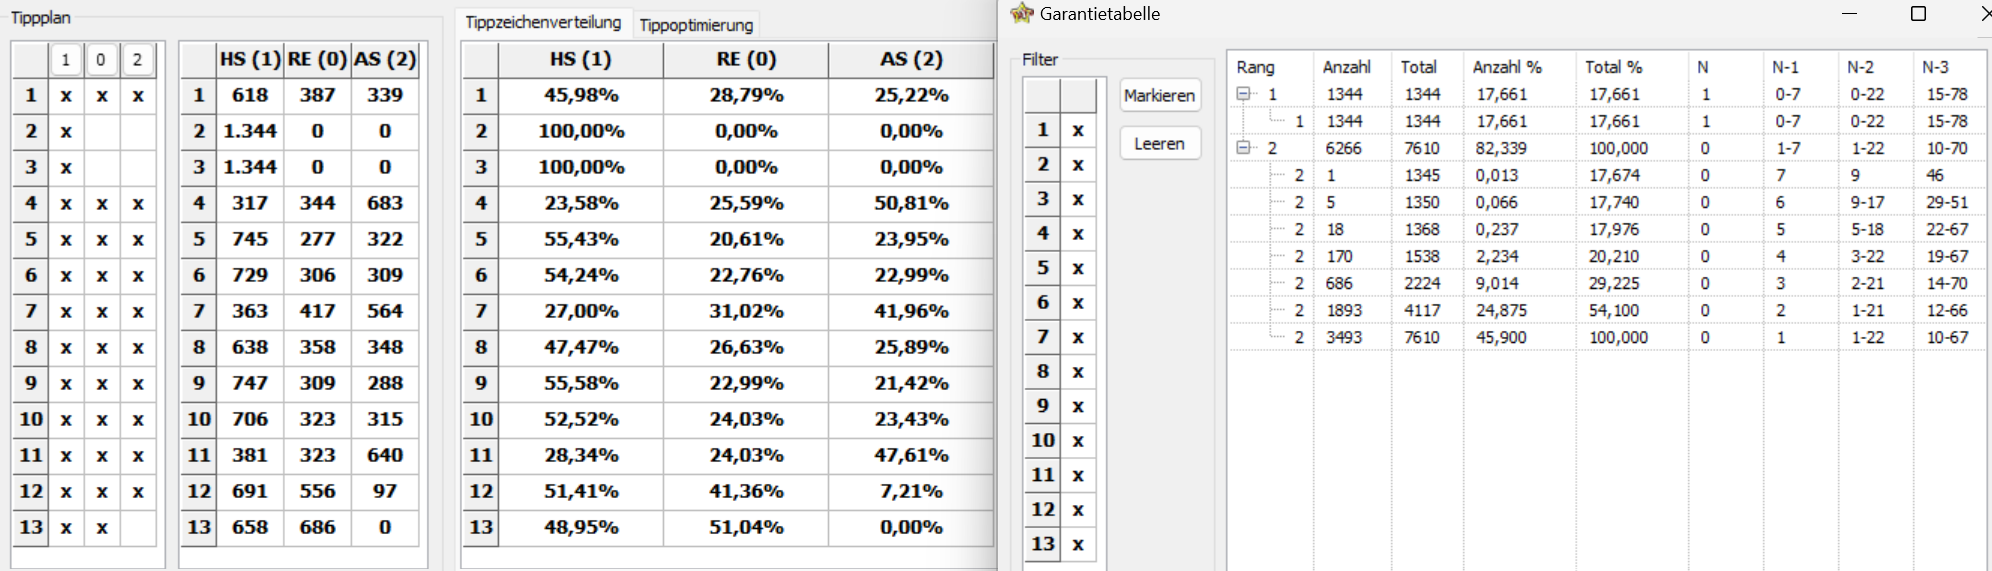Viewport: 1992px width, 571px height.
Task: Toggle Tippplan row 13 column 2 cell
Action: pos(137,527)
